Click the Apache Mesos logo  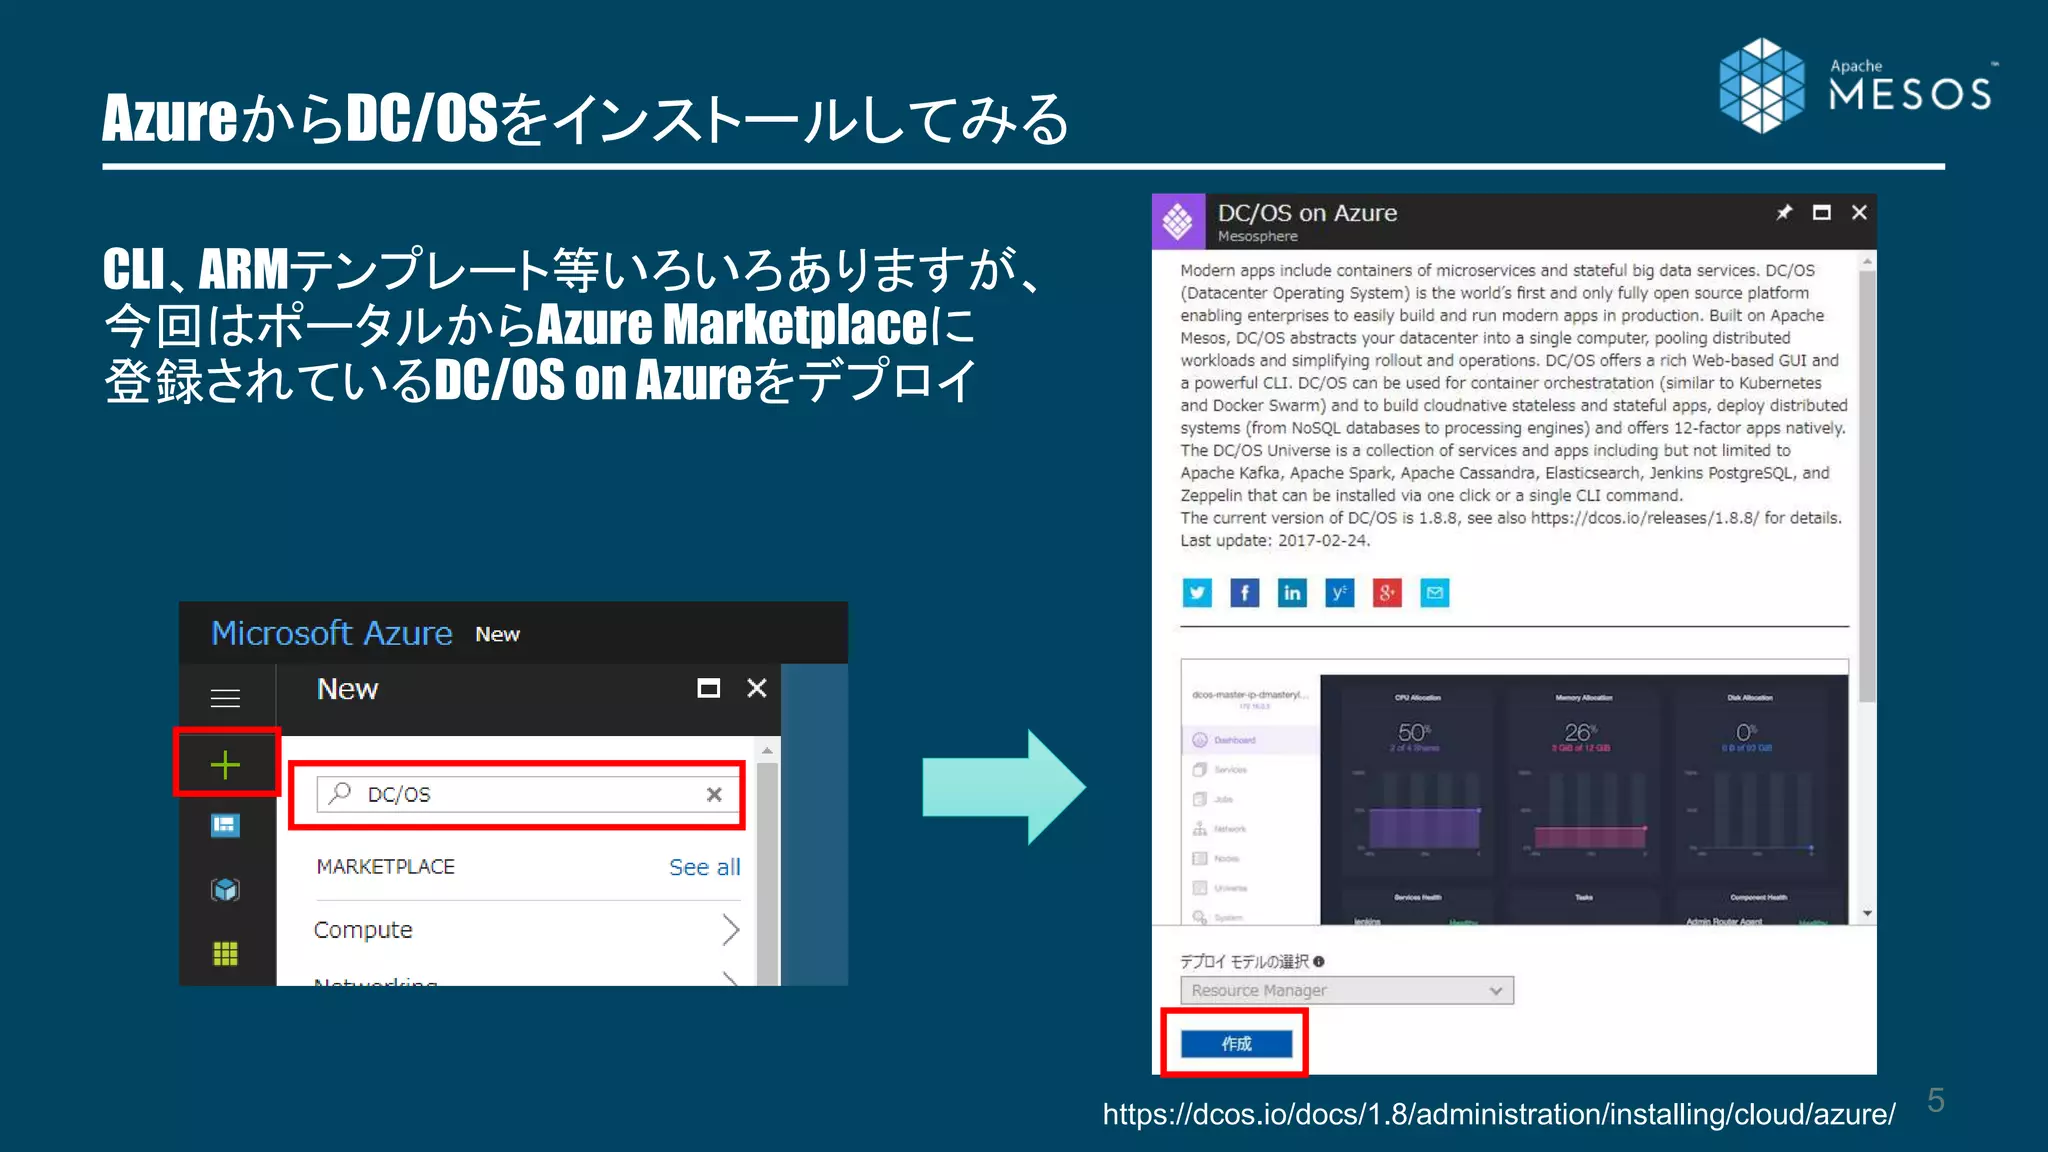(1857, 85)
